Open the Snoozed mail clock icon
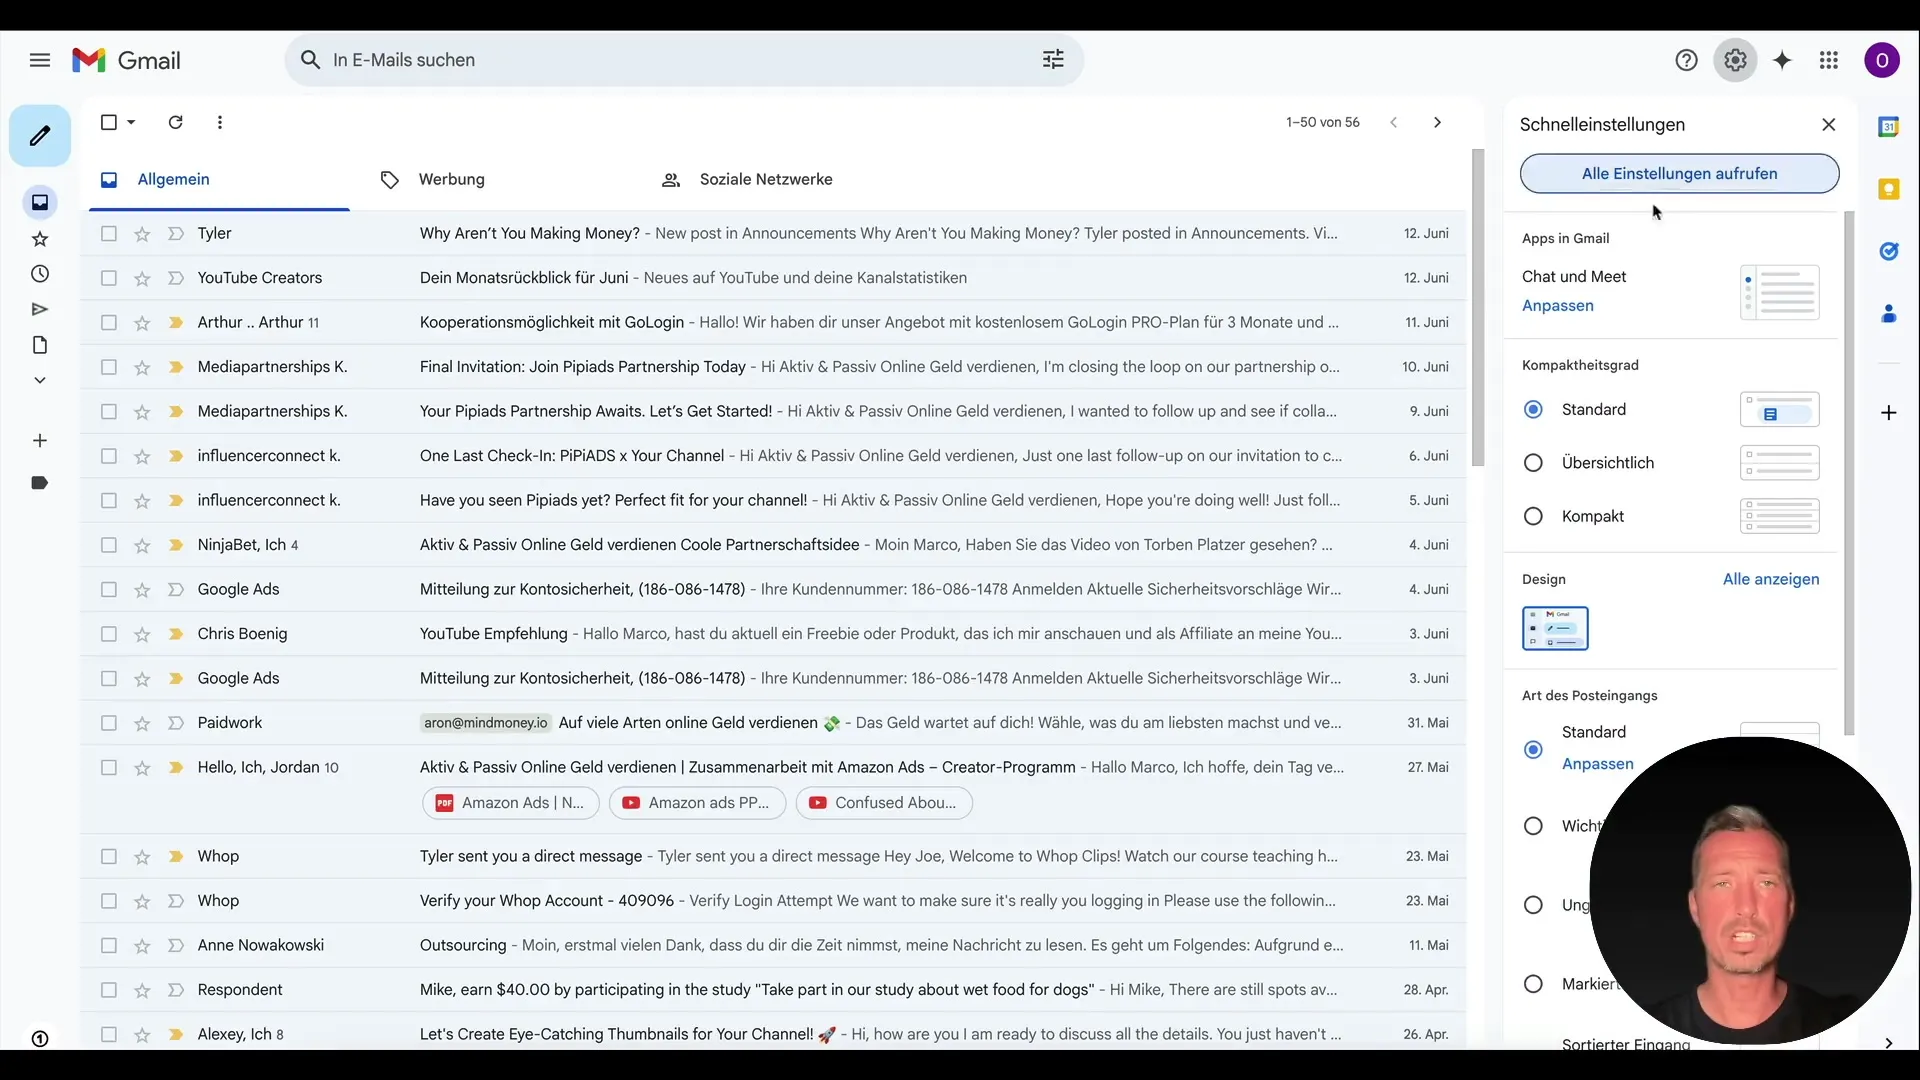 [x=38, y=274]
